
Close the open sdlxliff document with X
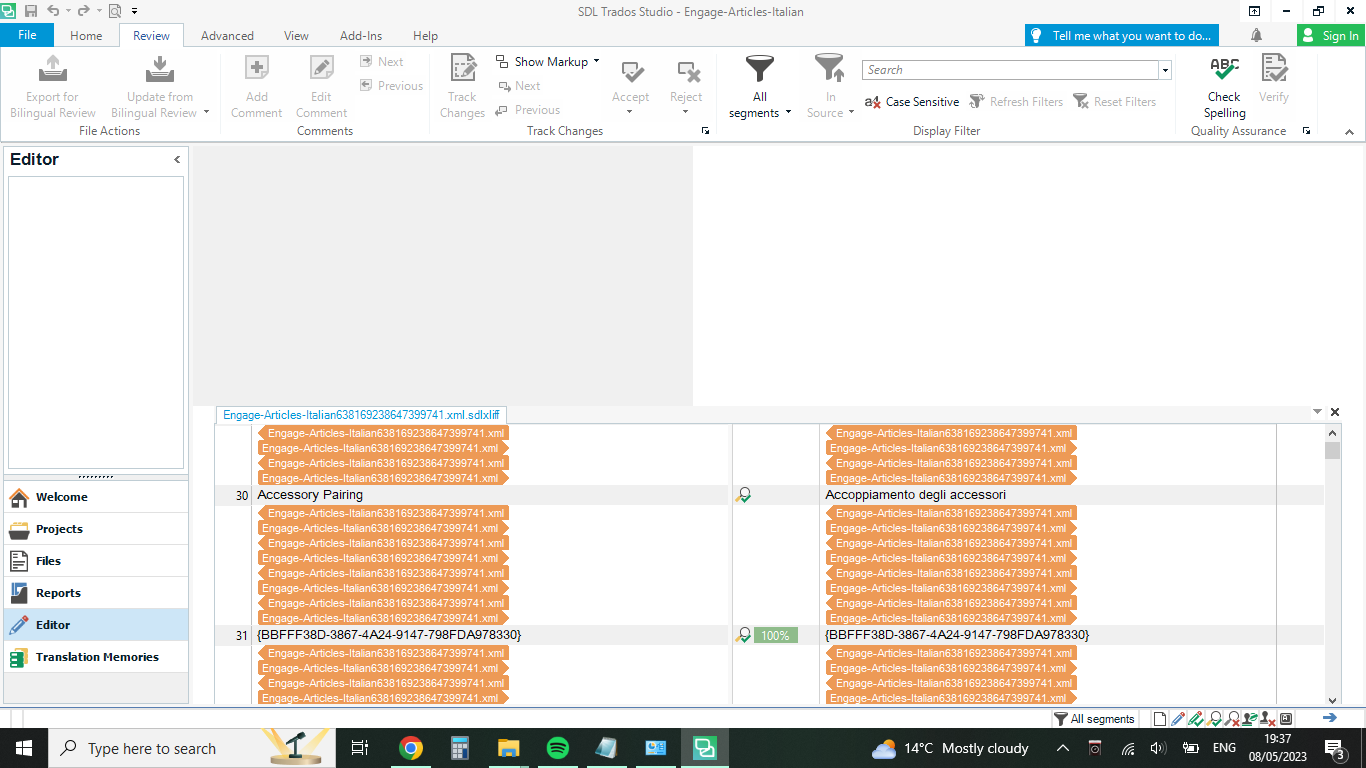click(x=1335, y=412)
